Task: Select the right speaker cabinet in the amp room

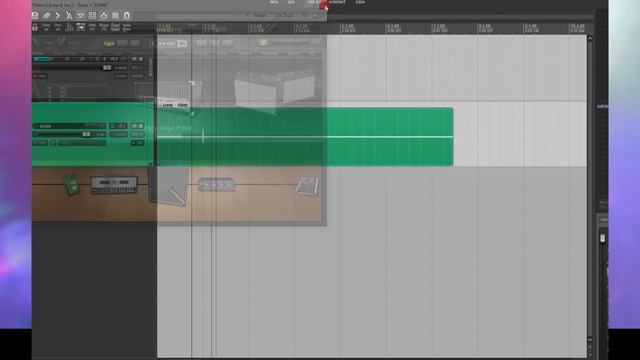Action: (x=300, y=88)
